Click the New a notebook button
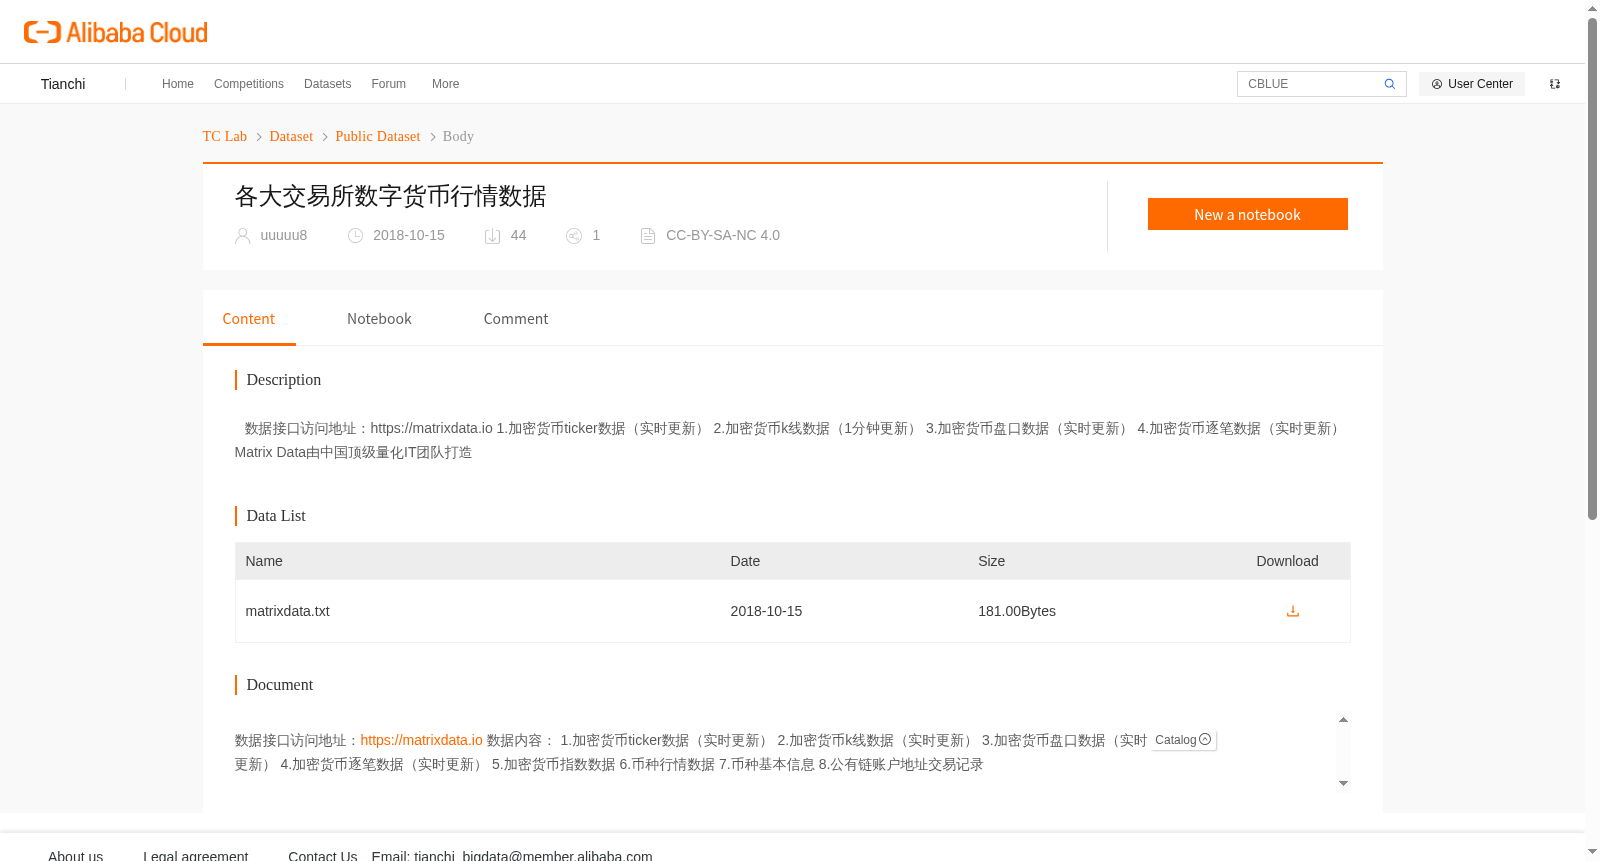Viewport: 1600px width, 861px height. coord(1247,214)
